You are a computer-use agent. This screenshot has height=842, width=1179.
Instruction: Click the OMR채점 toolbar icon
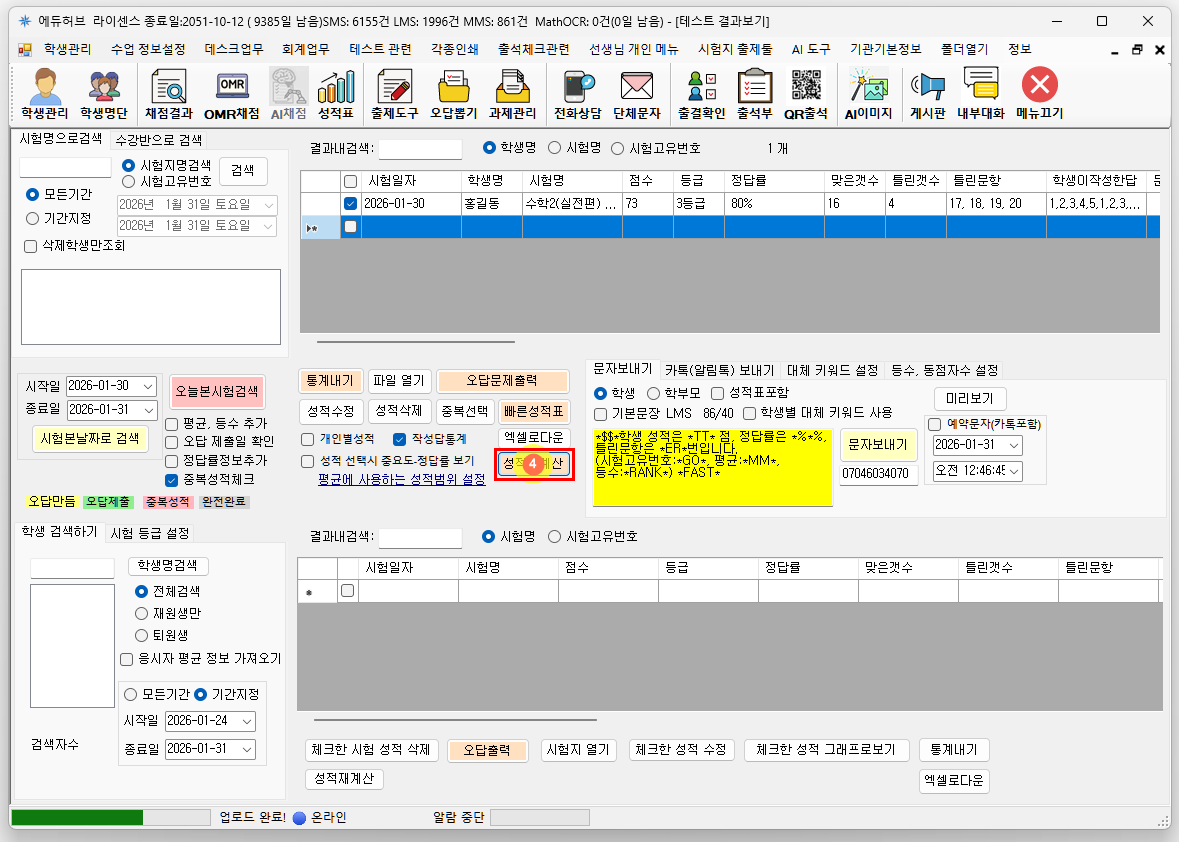pos(231,95)
